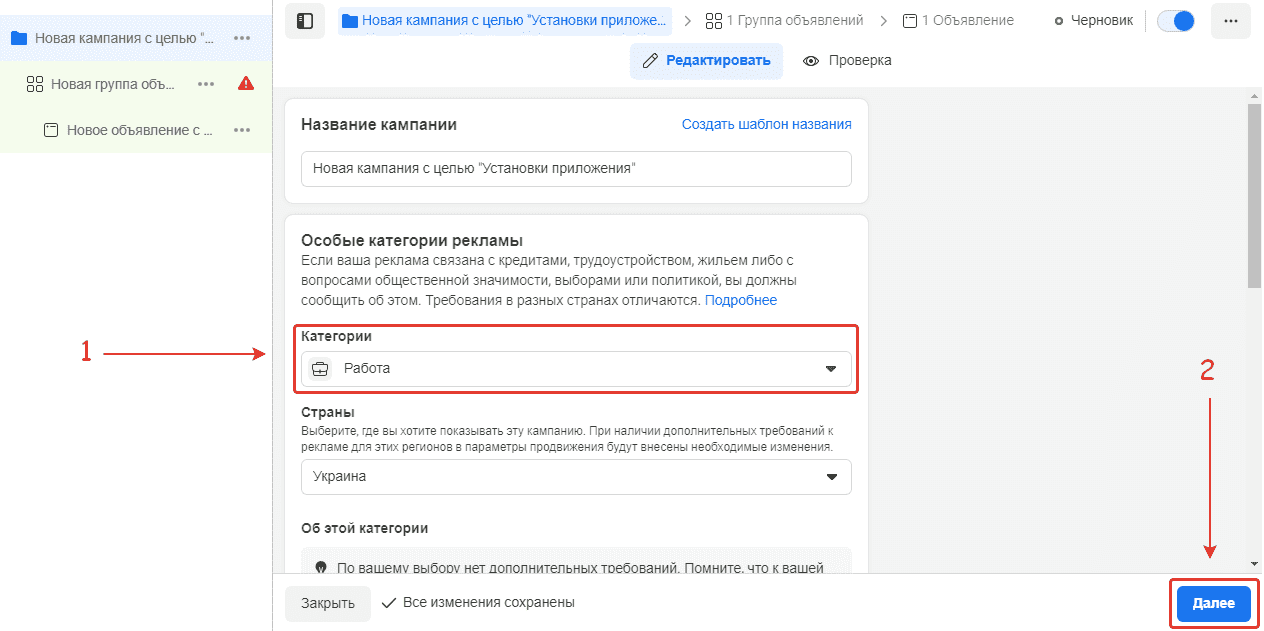The width and height of the screenshot is (1264, 631).
Task: Click the Далее button
Action: click(1213, 604)
